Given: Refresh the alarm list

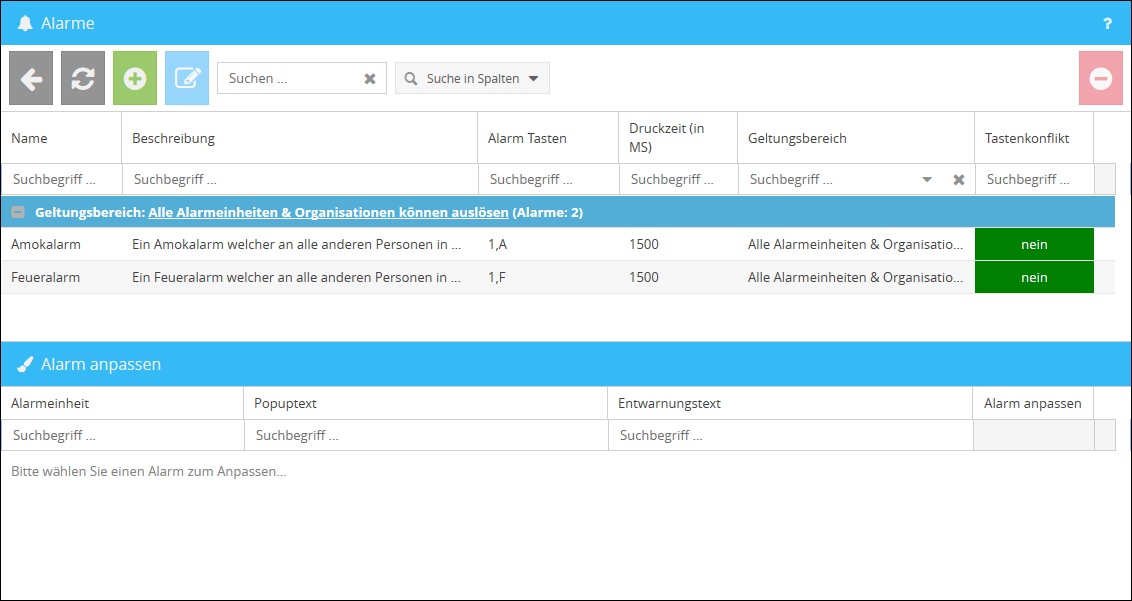Looking at the screenshot, I should 83,78.
